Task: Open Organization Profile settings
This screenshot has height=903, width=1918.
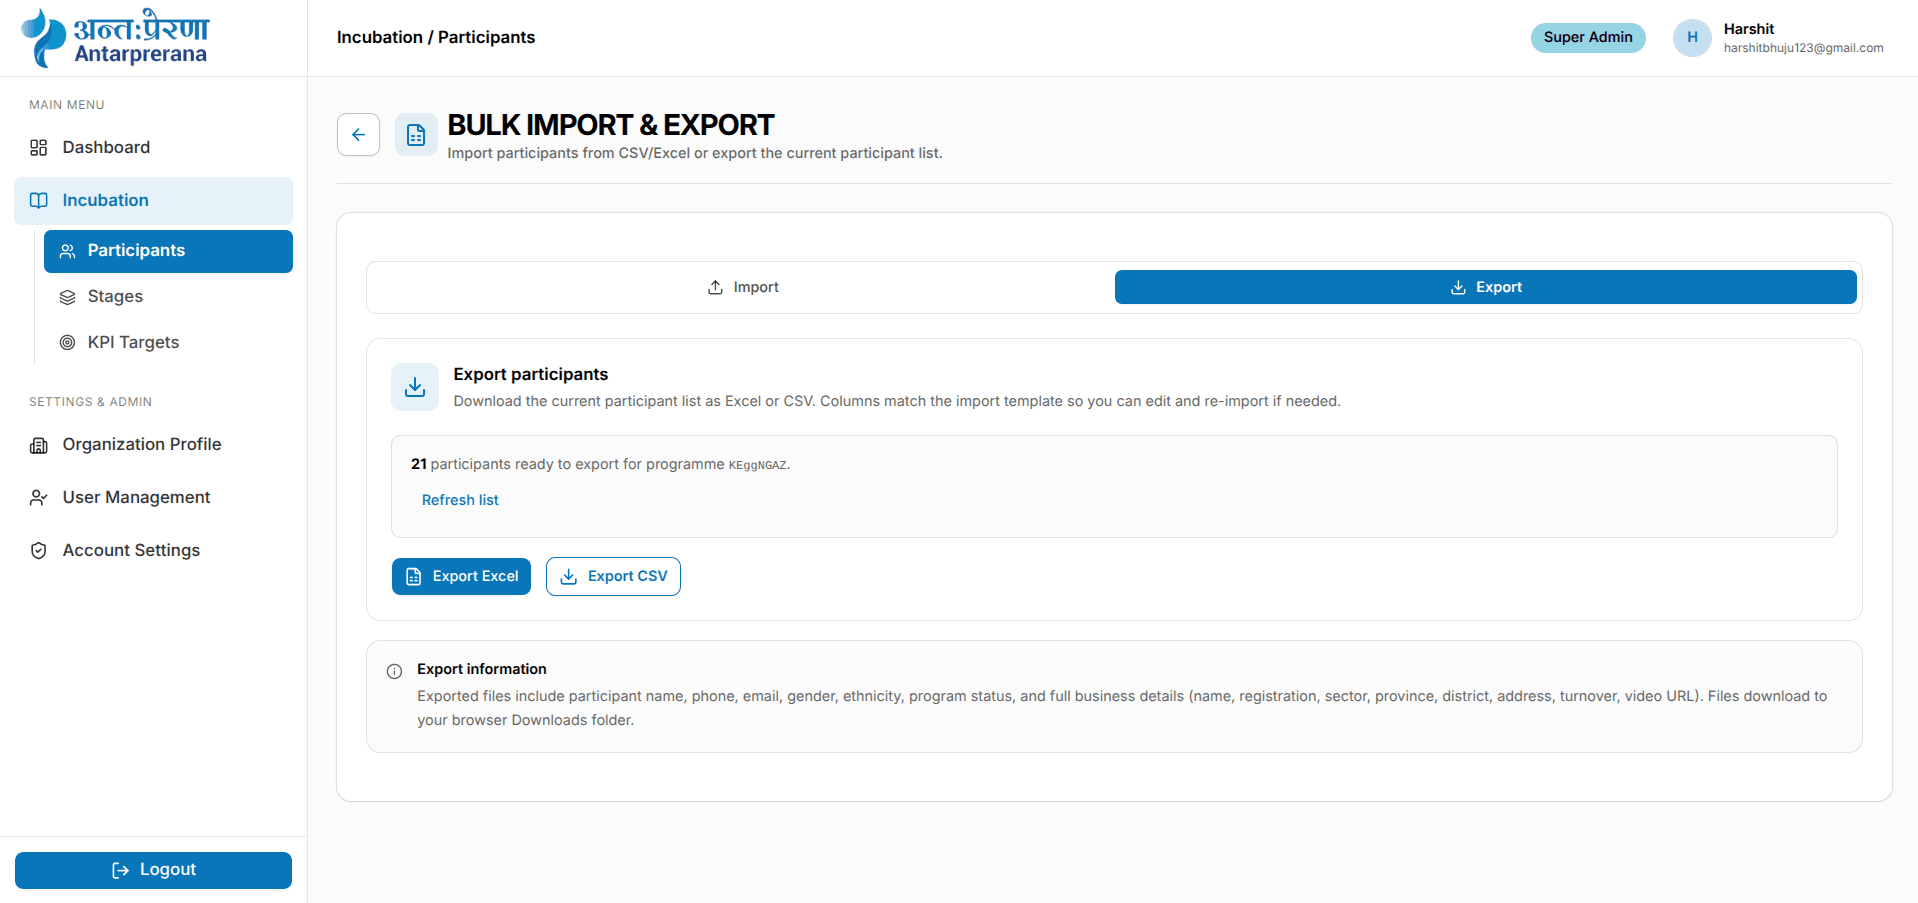Action: pyautogui.click(x=153, y=445)
